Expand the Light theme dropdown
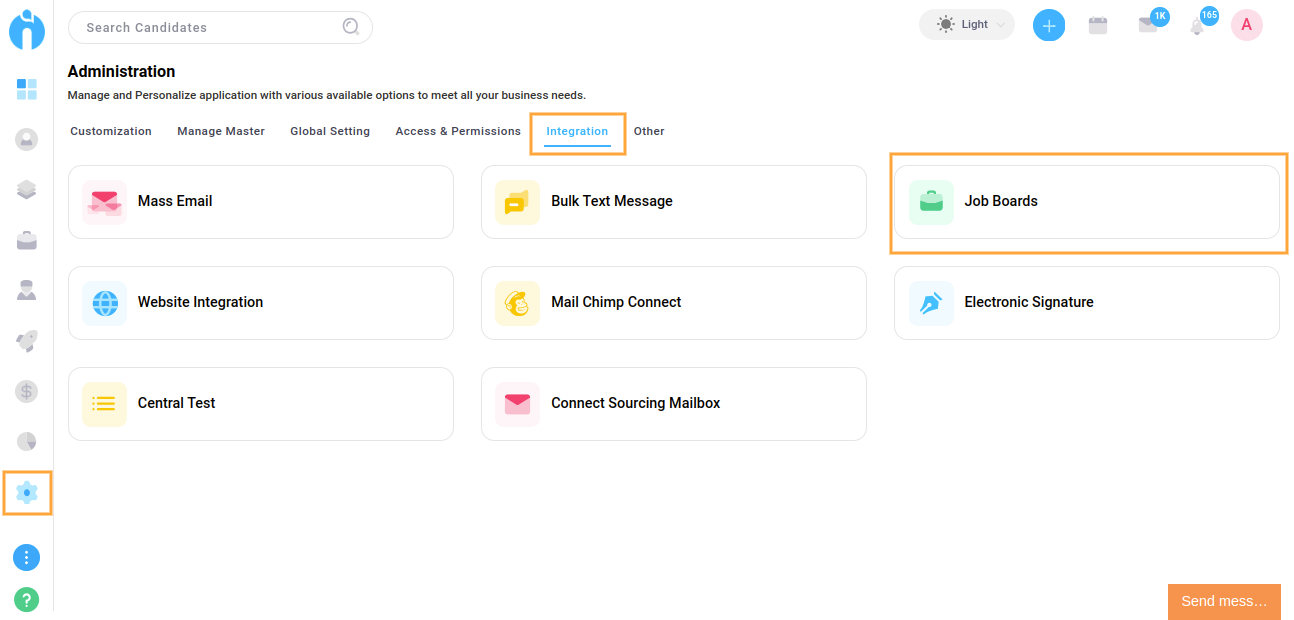 point(966,25)
